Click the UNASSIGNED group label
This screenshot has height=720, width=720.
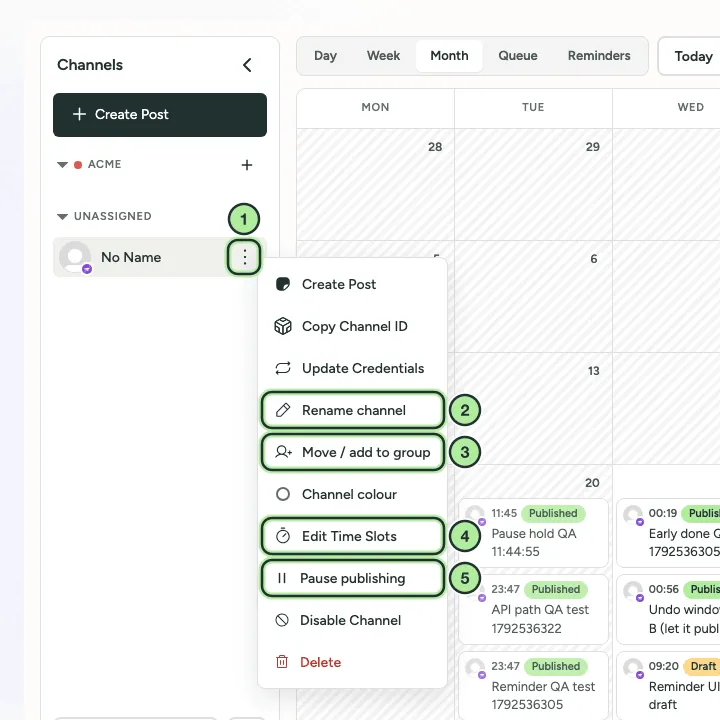coord(112,216)
